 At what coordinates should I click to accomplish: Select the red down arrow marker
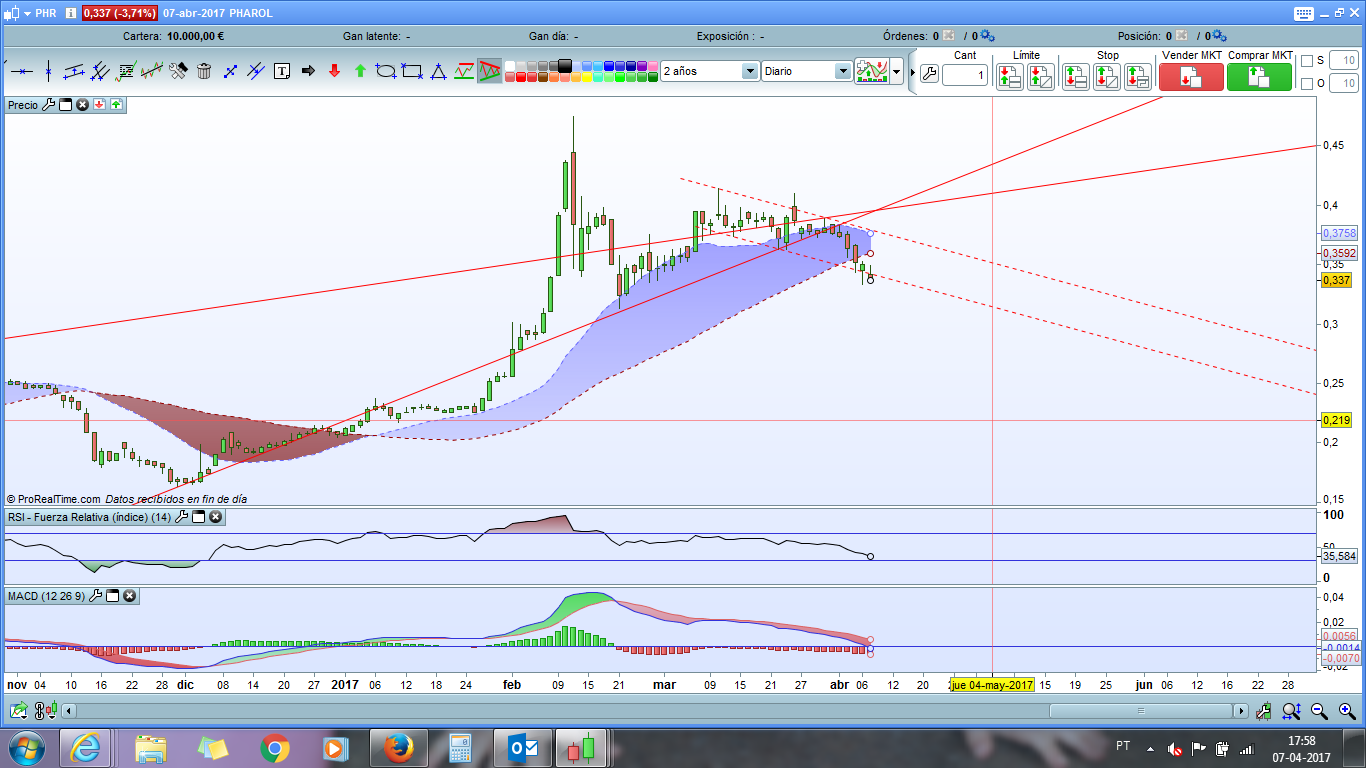[x=334, y=71]
